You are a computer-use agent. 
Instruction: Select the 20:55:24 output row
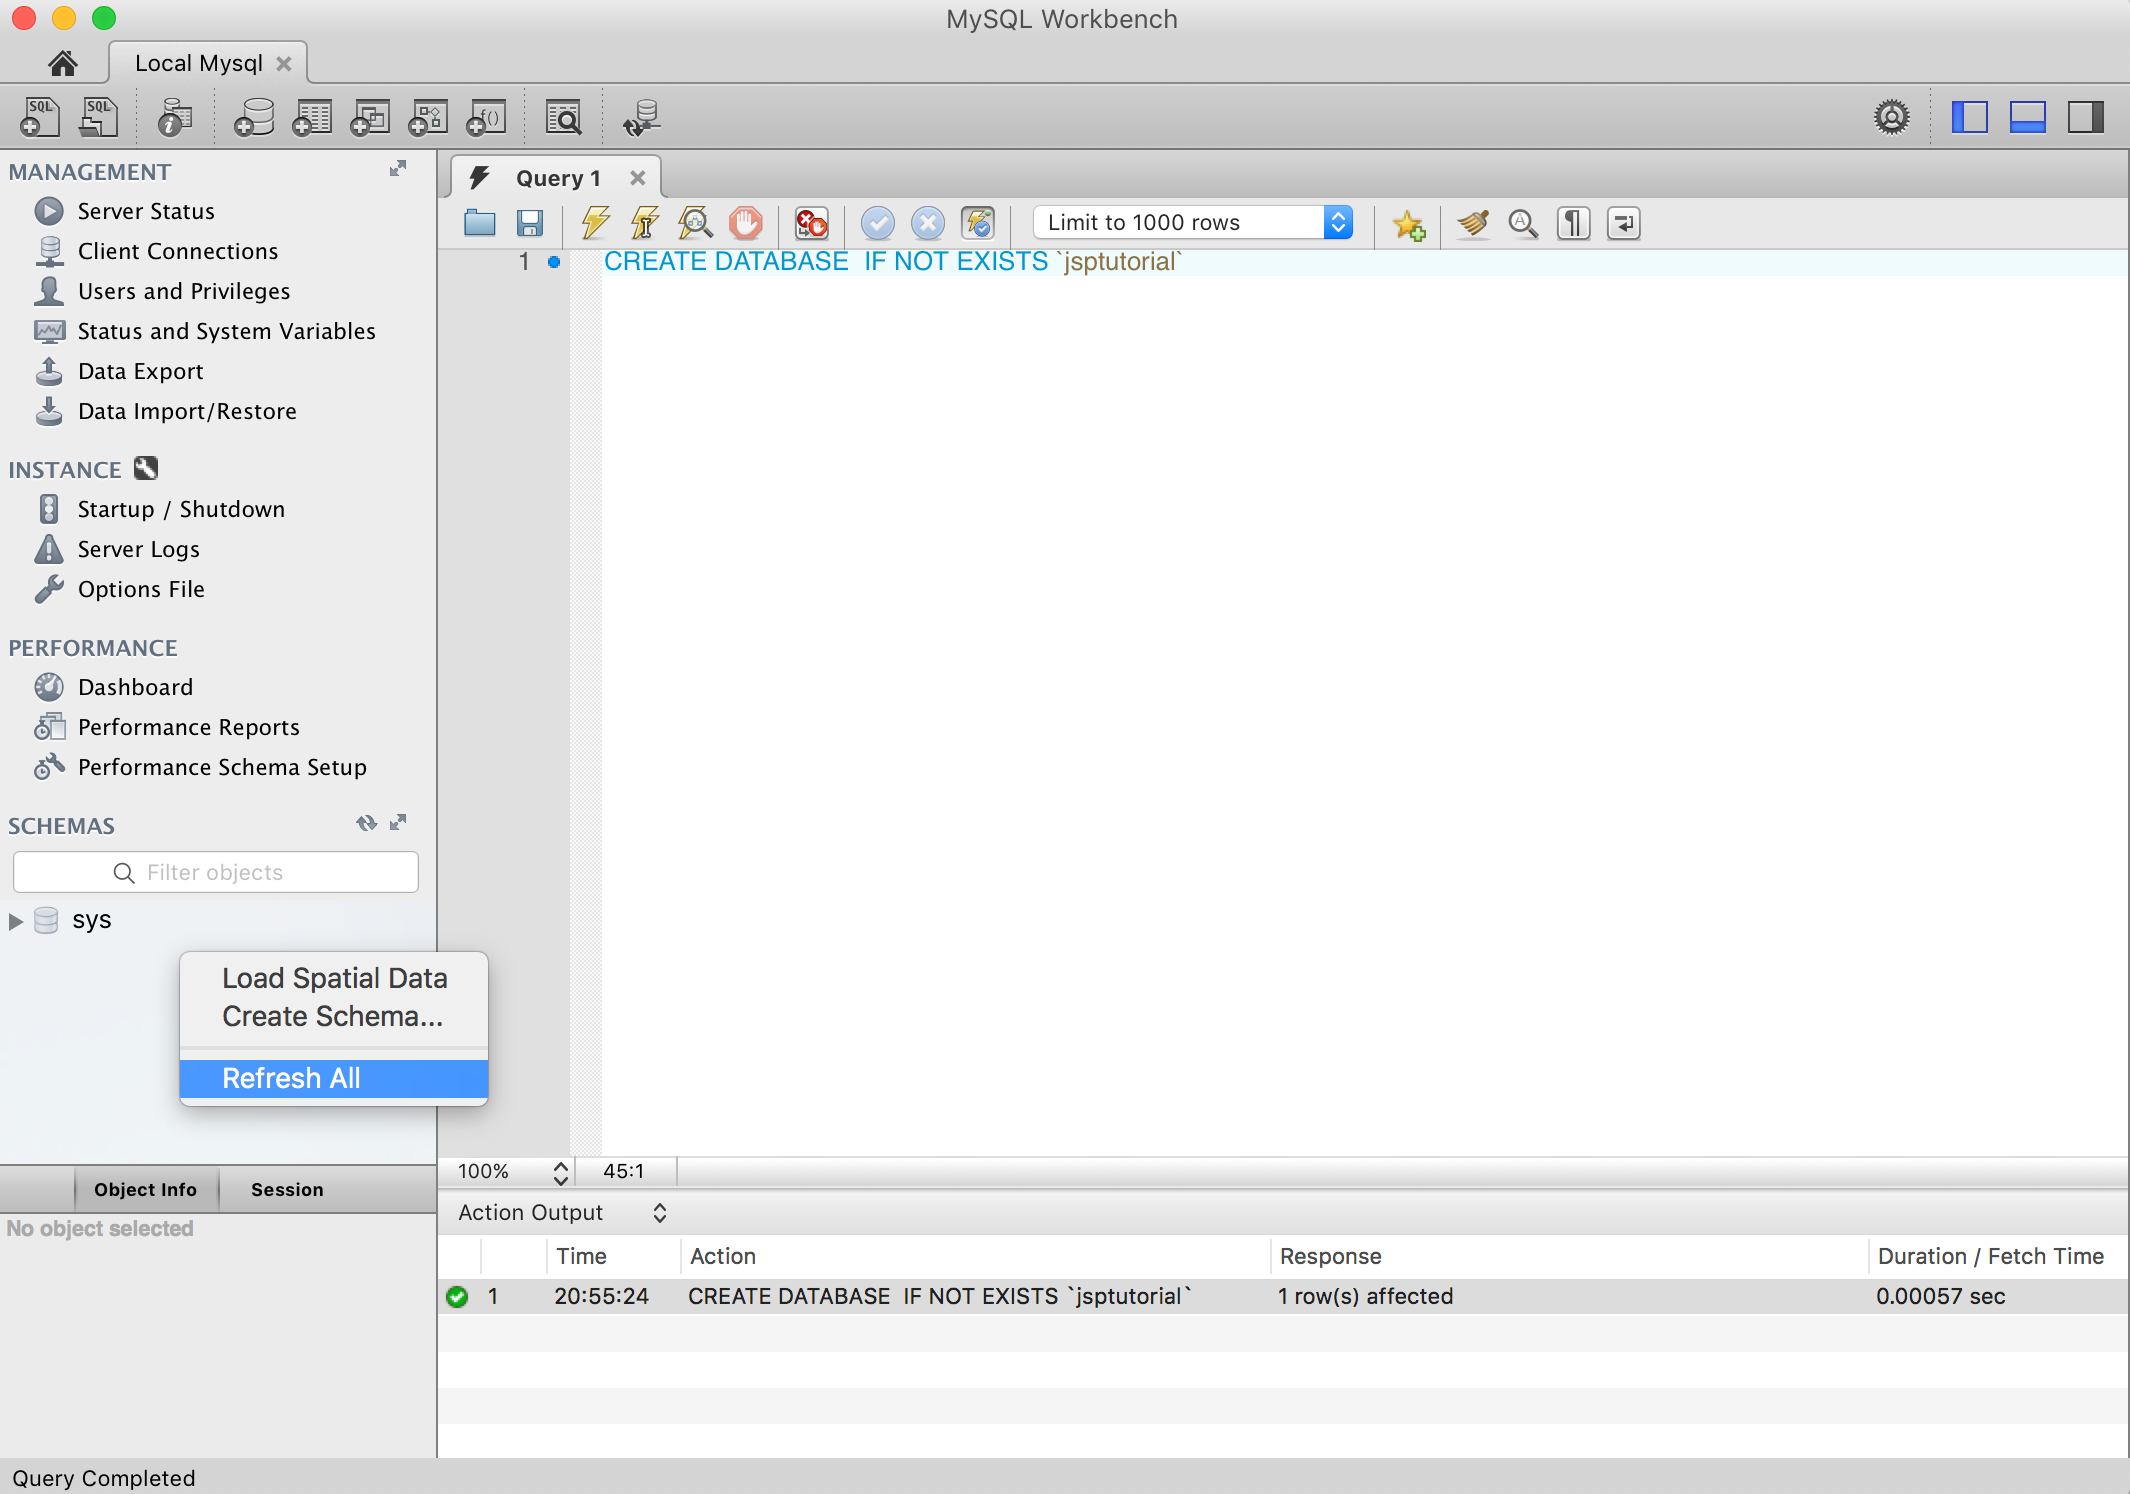click(1283, 1296)
